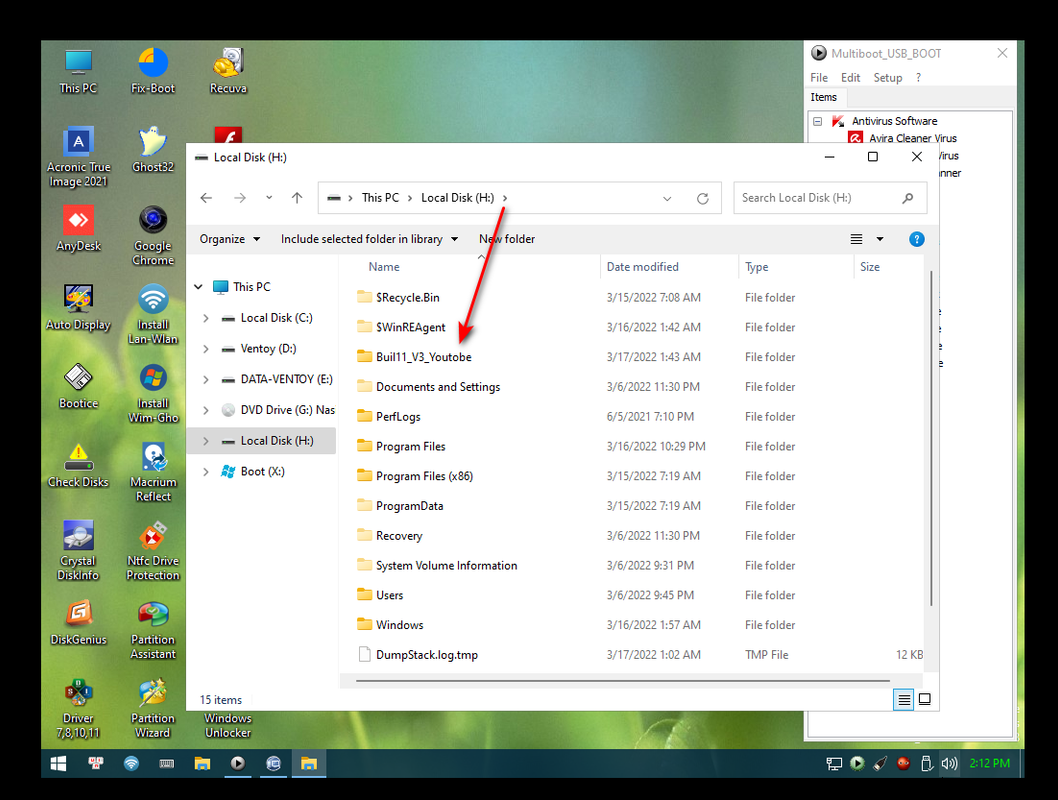Open the Macrium Reflect desktop icon
Viewport: 1058px width, 800px height.
coord(153,473)
